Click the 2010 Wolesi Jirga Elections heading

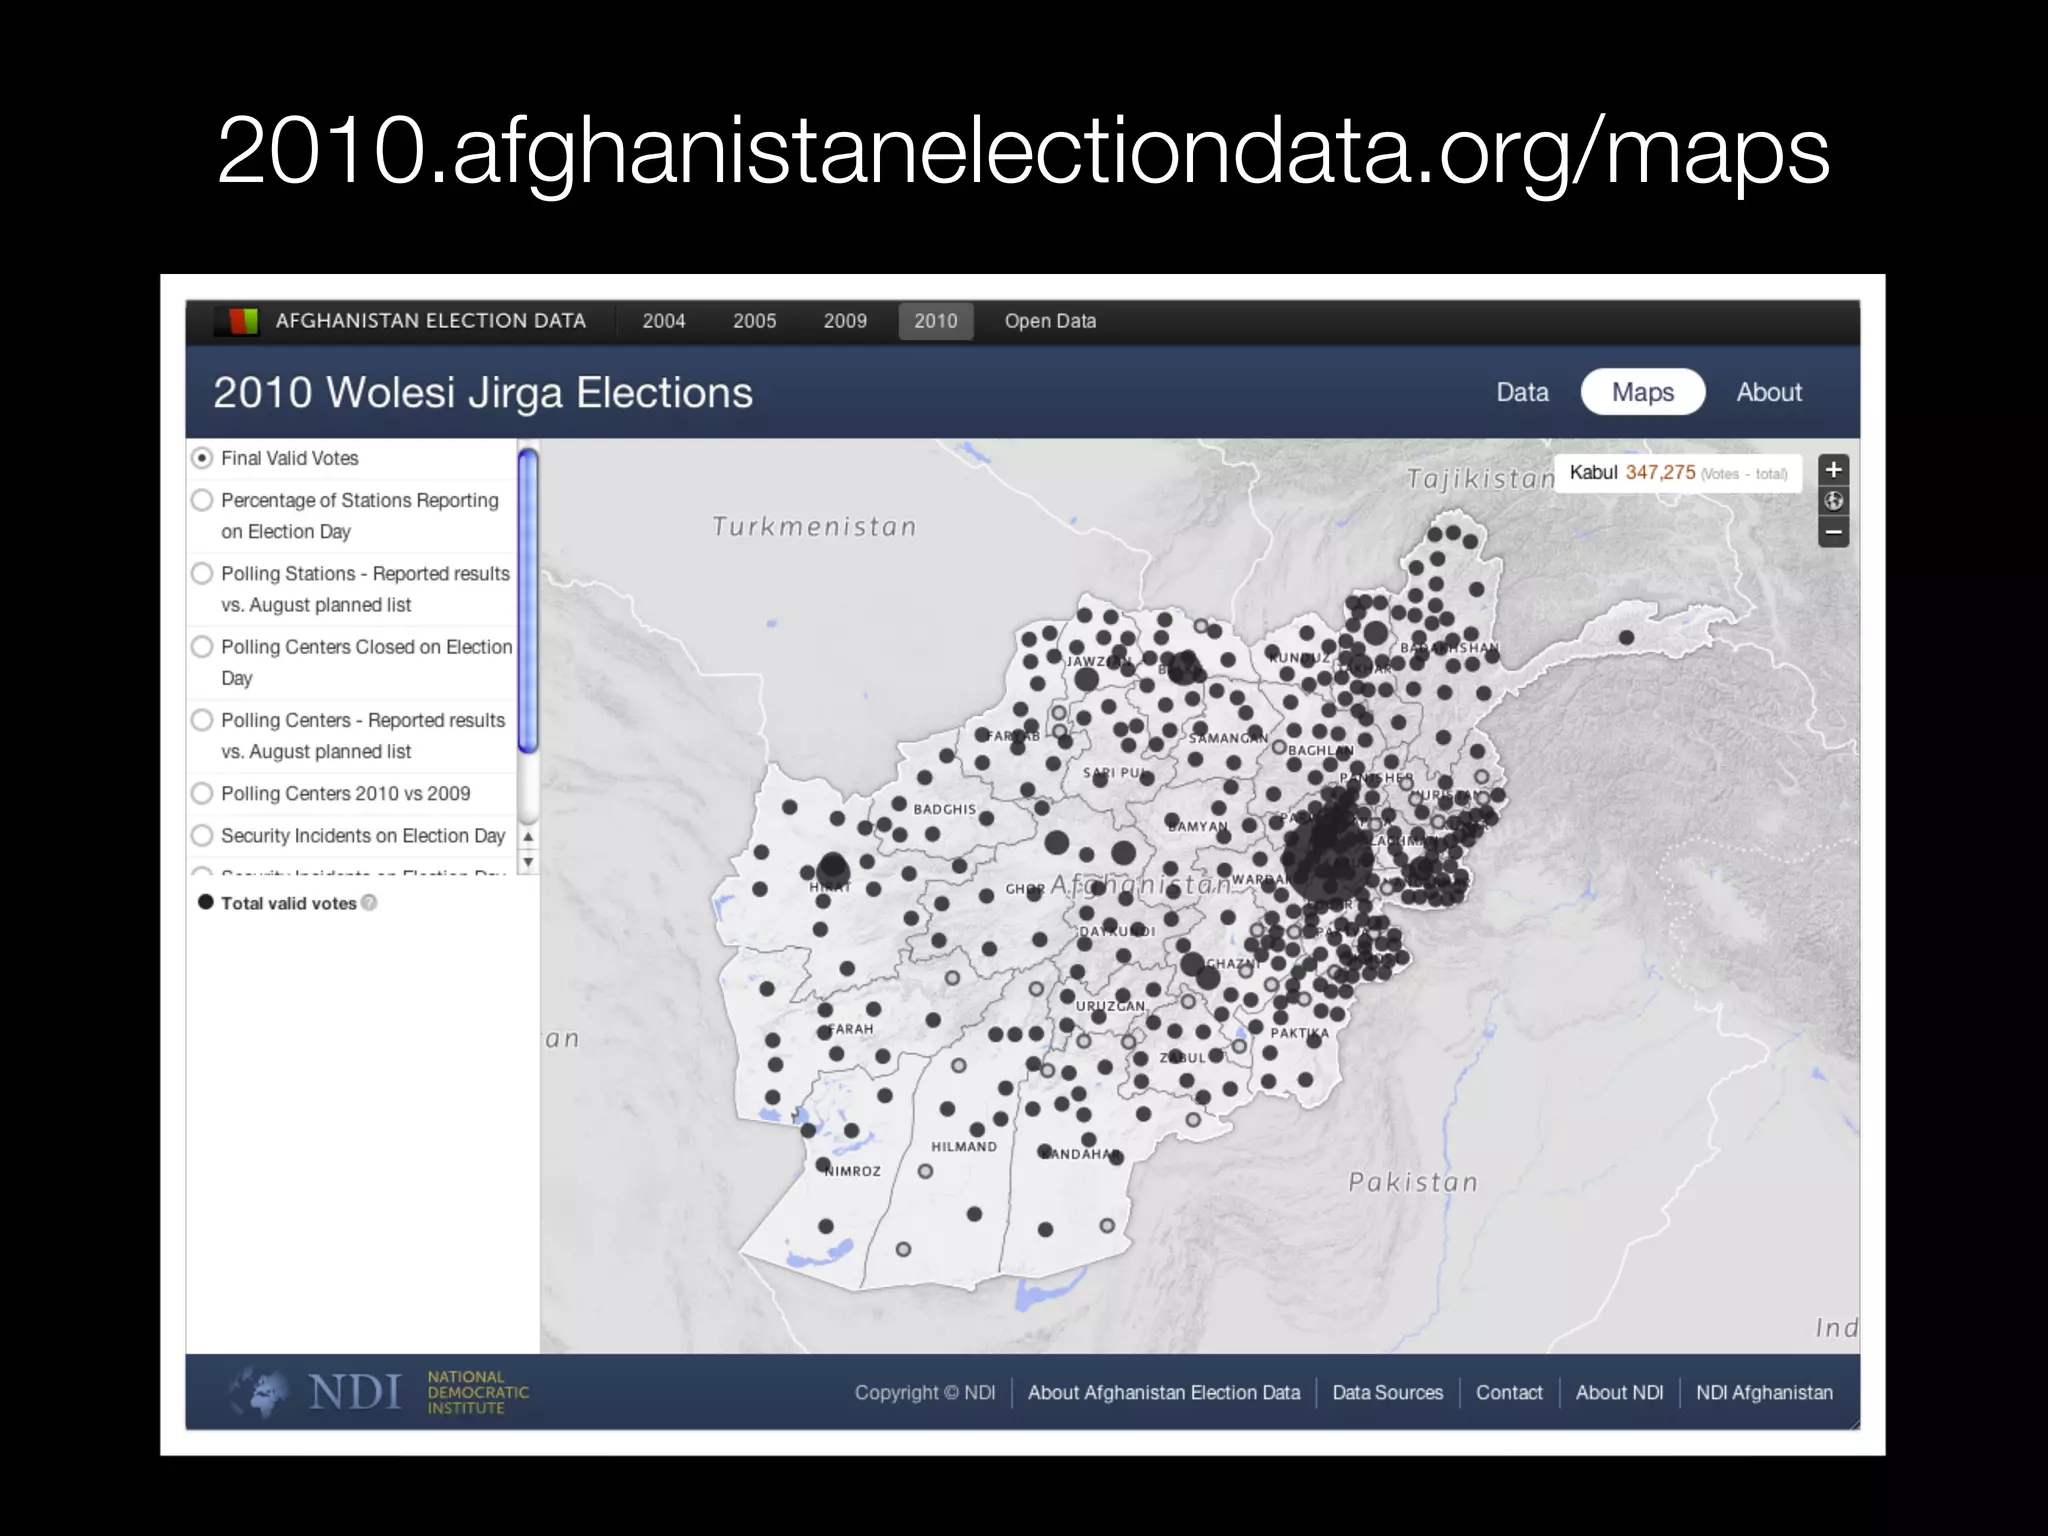click(x=483, y=393)
